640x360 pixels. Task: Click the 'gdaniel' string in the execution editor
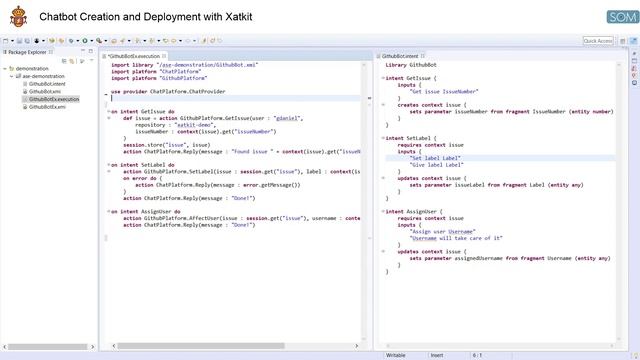pyautogui.click(x=287, y=118)
